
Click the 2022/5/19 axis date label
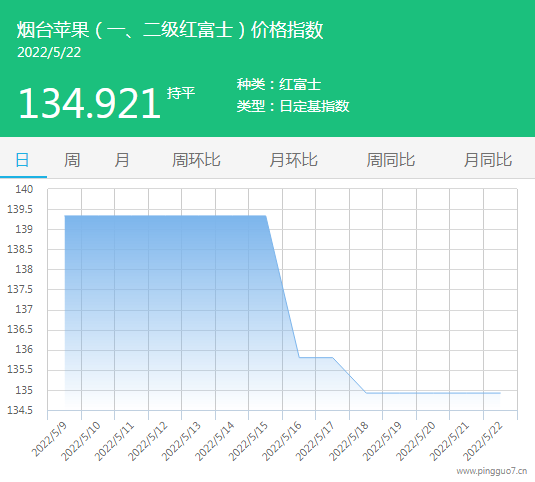point(382,441)
